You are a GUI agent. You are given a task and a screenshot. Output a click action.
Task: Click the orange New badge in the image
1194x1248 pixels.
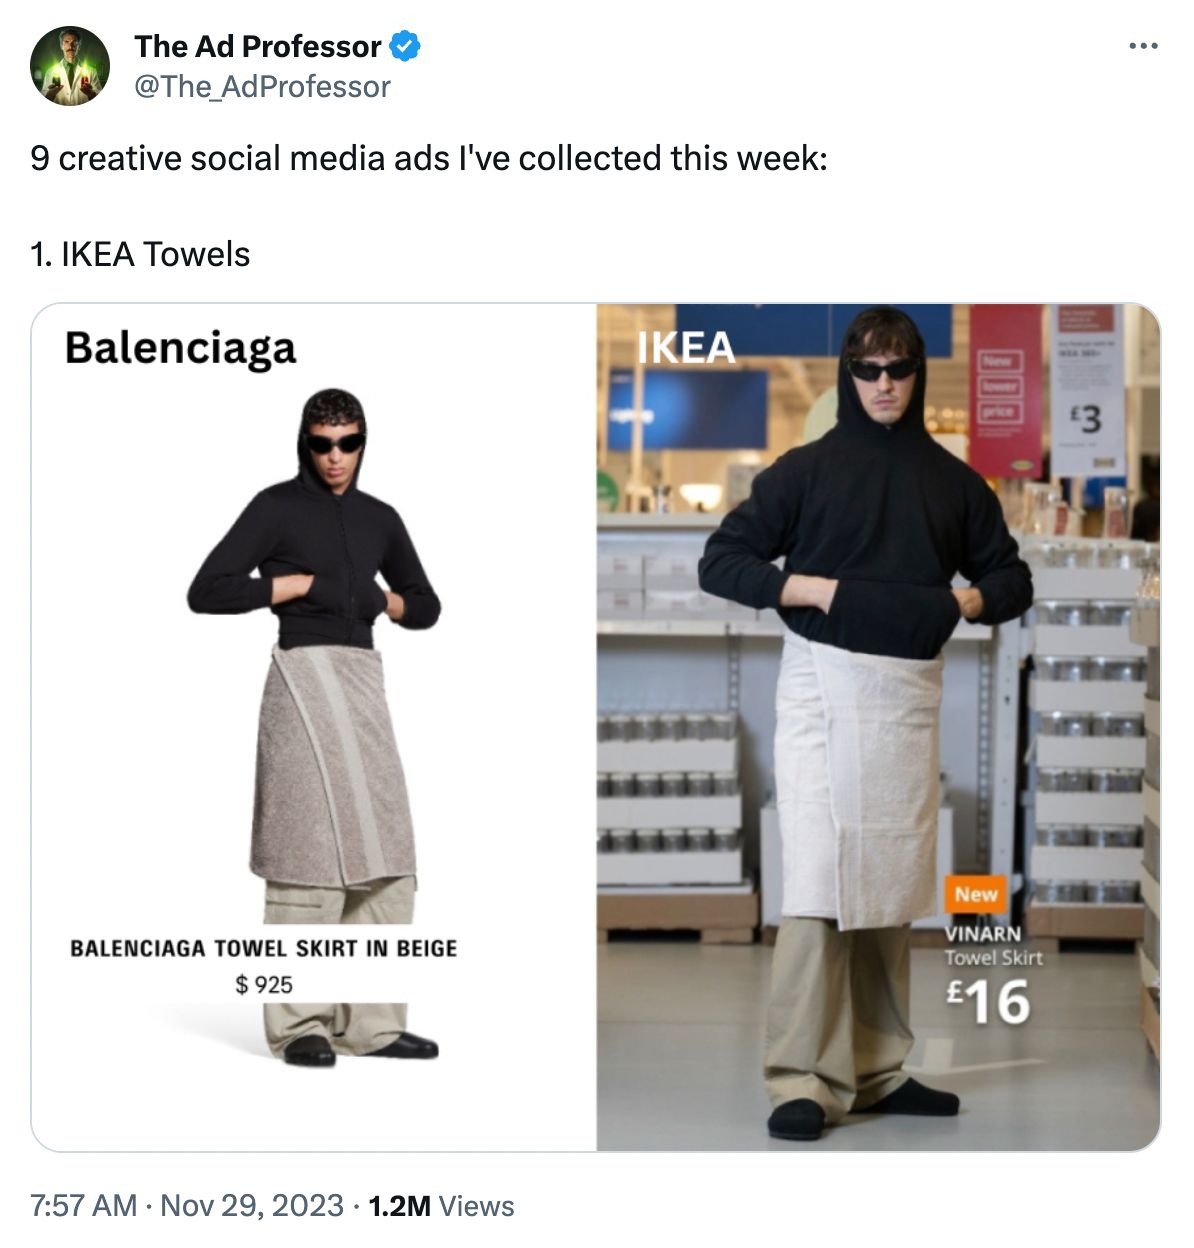coord(976,894)
